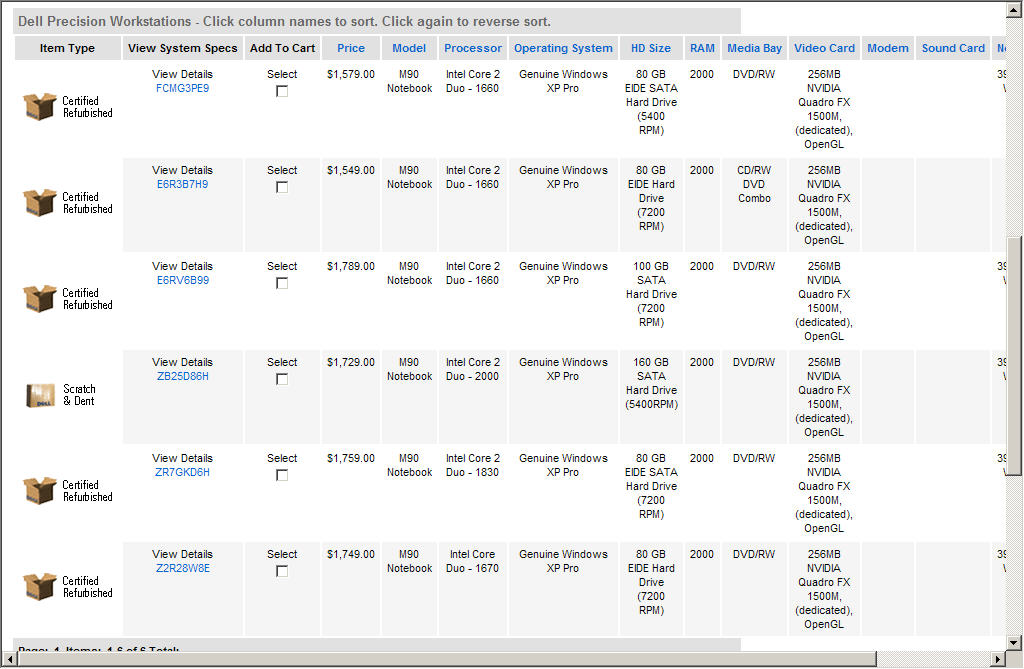The image size is (1024, 669).
Task: Sort the list by Model column header
Action: coord(409,48)
